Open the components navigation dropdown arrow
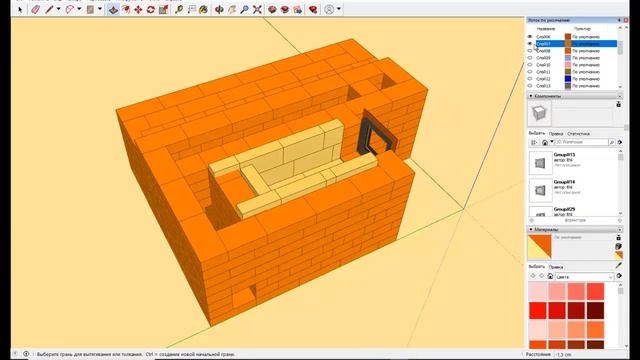This screenshot has height=360, width=640. pos(552,142)
